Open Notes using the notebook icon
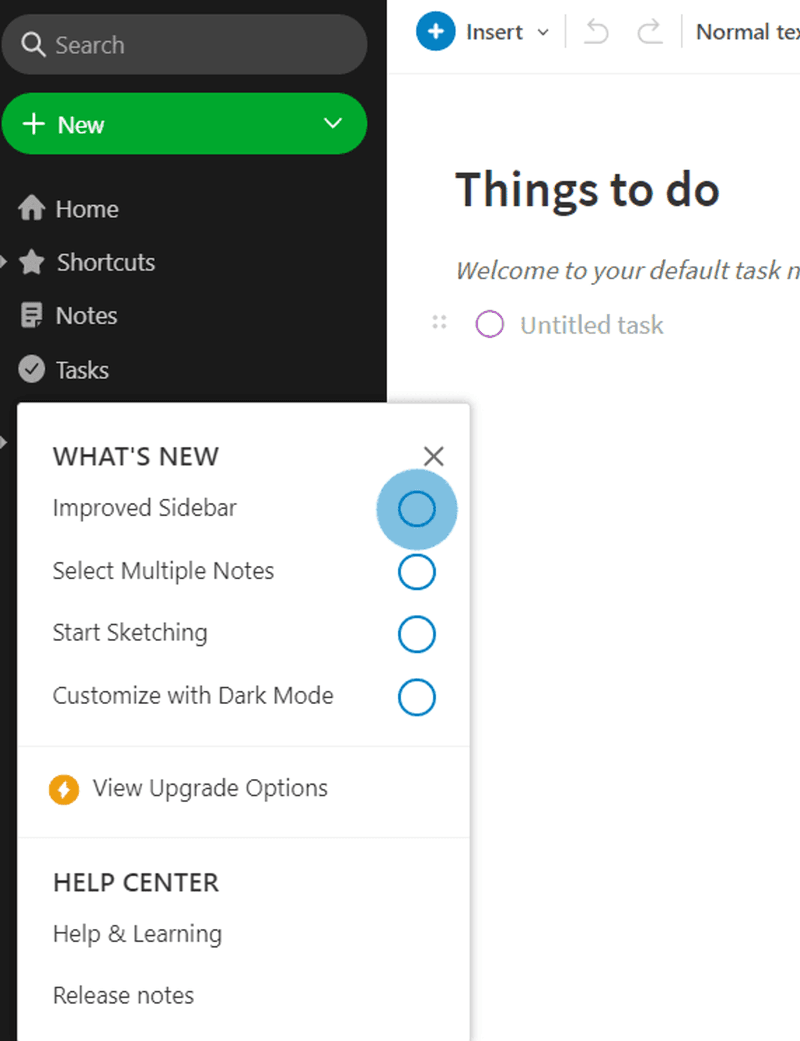Viewport: 800px width, 1041px height. 30,315
